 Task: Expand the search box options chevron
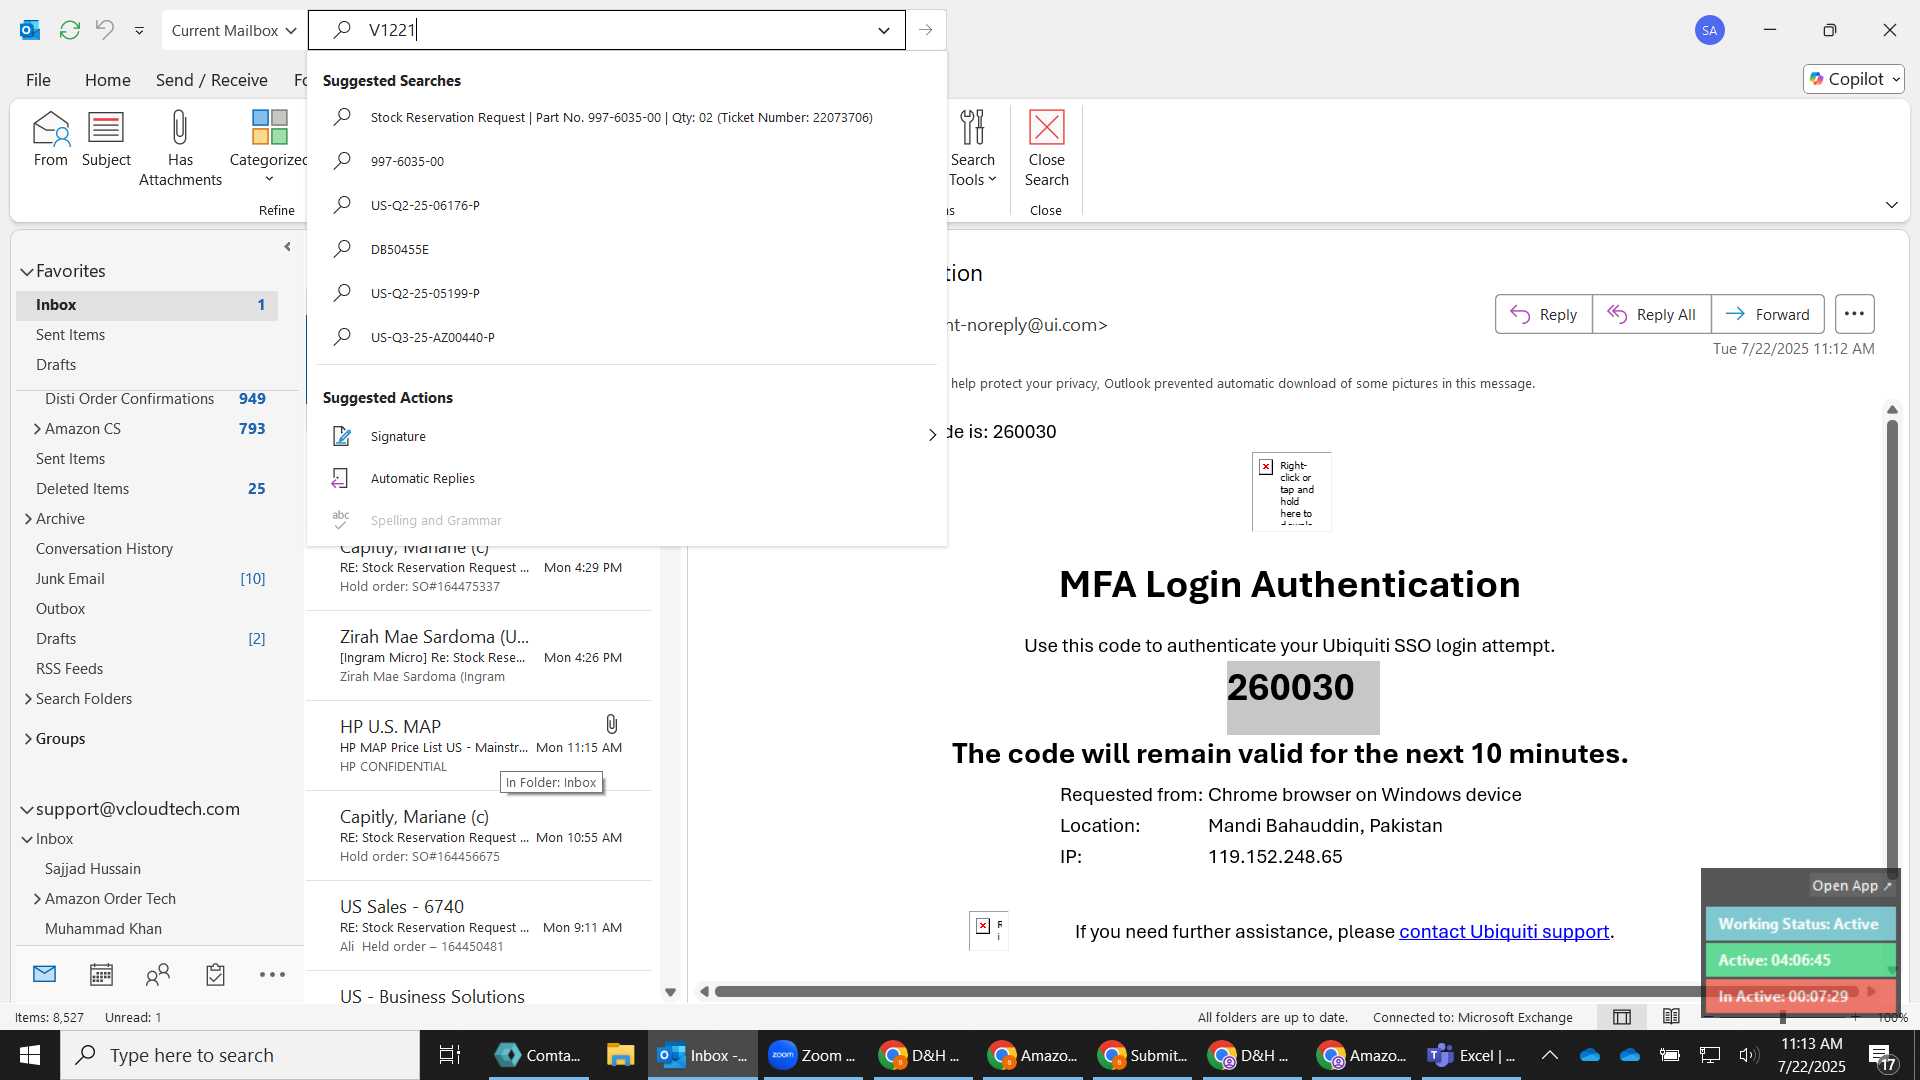coord(884,30)
